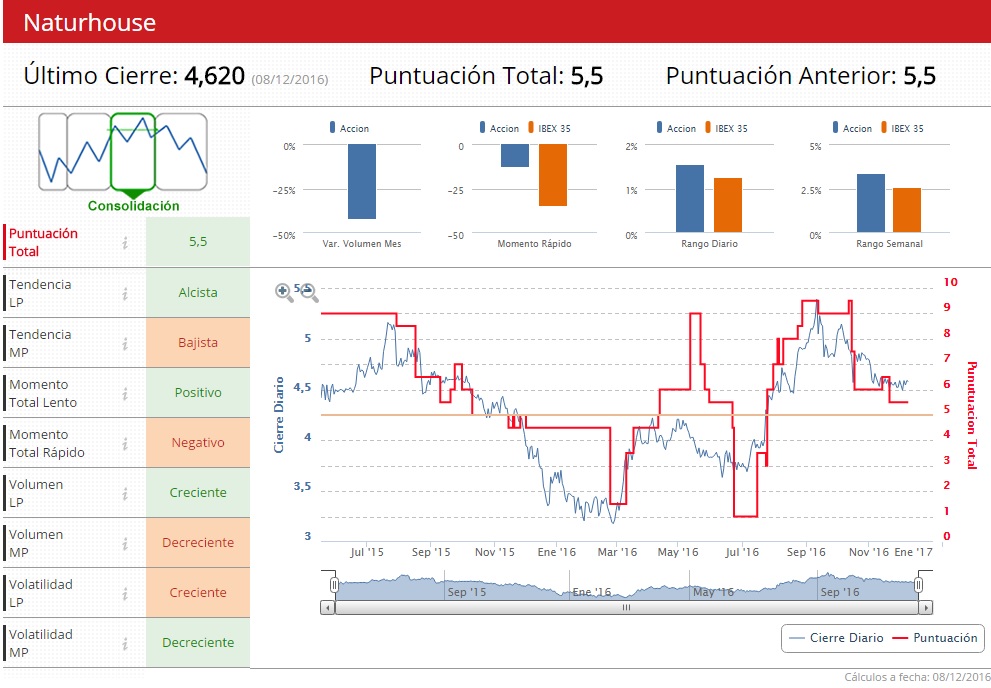Toggle IBEX 35 legend in Rango Diario chart
The height and width of the screenshot is (688, 991).
[726, 128]
